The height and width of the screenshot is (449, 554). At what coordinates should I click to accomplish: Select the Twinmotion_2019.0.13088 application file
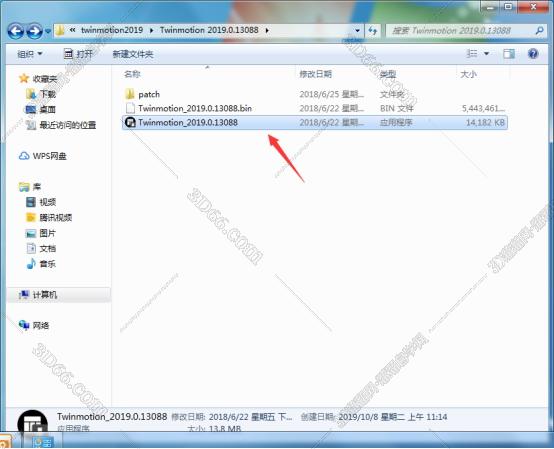315,123
